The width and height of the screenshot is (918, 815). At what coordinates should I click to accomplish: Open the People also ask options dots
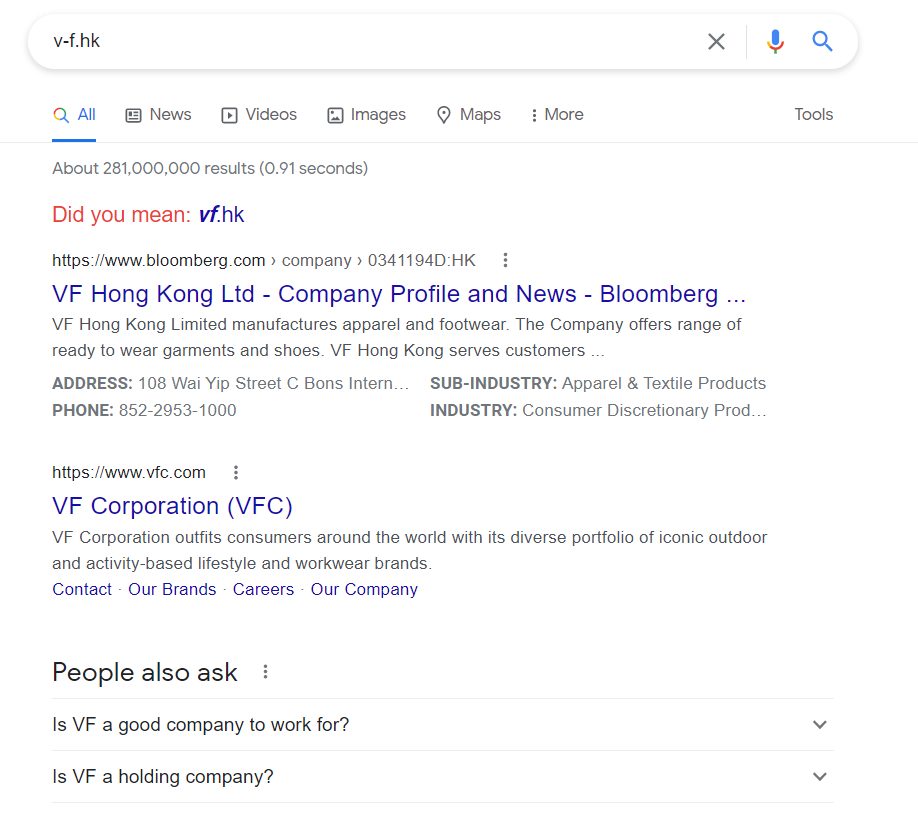coord(265,672)
